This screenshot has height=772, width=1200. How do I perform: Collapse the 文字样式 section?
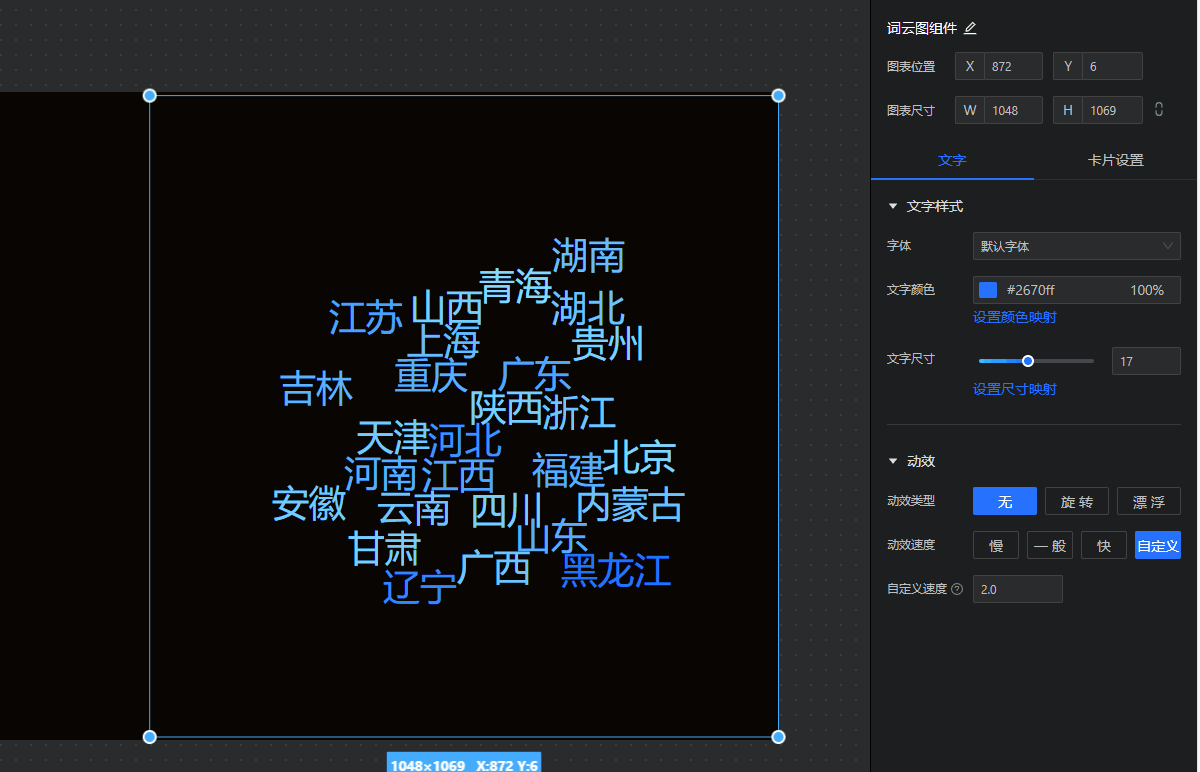pyautogui.click(x=893, y=206)
